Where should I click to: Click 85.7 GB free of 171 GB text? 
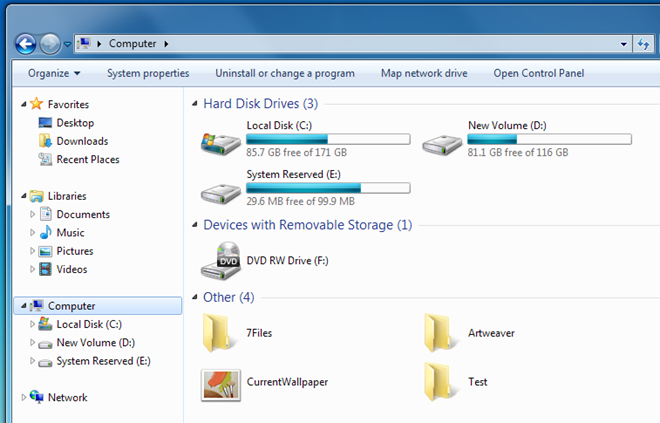click(x=297, y=152)
